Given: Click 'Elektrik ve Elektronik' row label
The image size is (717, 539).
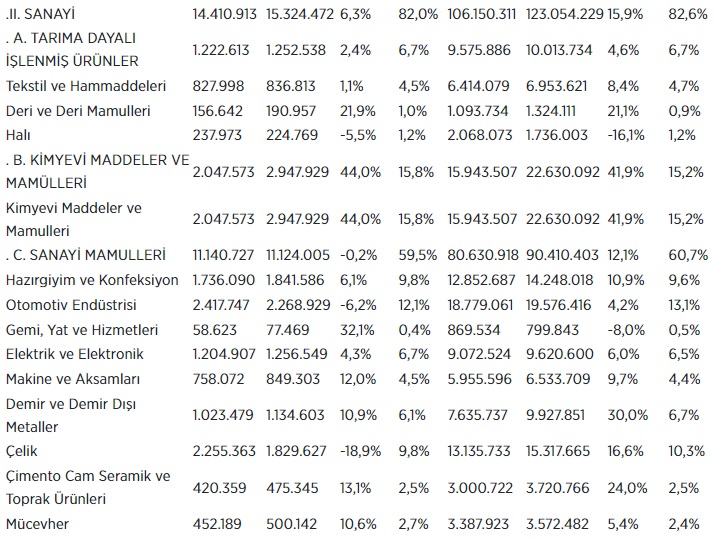Looking at the screenshot, I should [x=75, y=353].
